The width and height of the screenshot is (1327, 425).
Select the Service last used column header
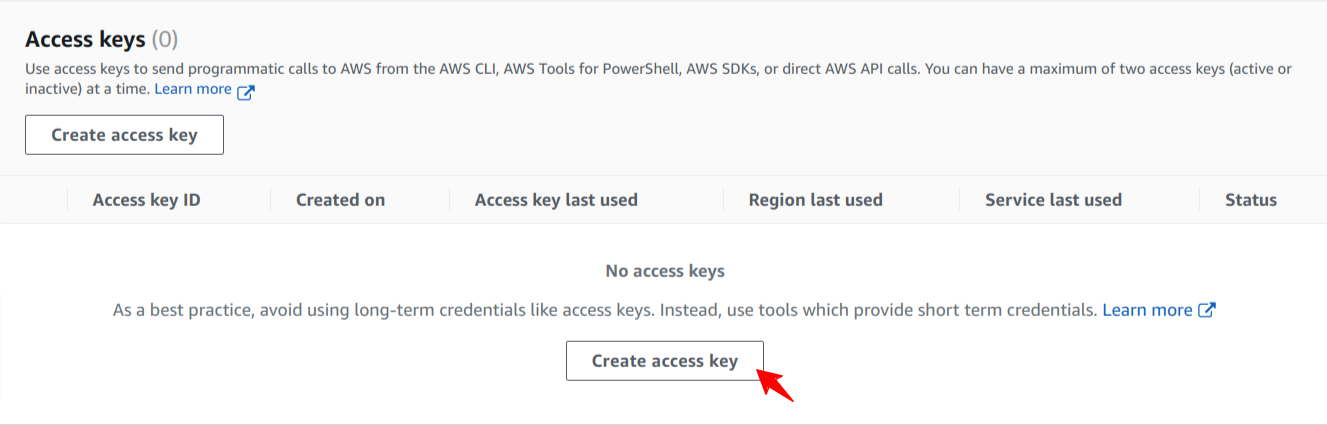click(1053, 200)
